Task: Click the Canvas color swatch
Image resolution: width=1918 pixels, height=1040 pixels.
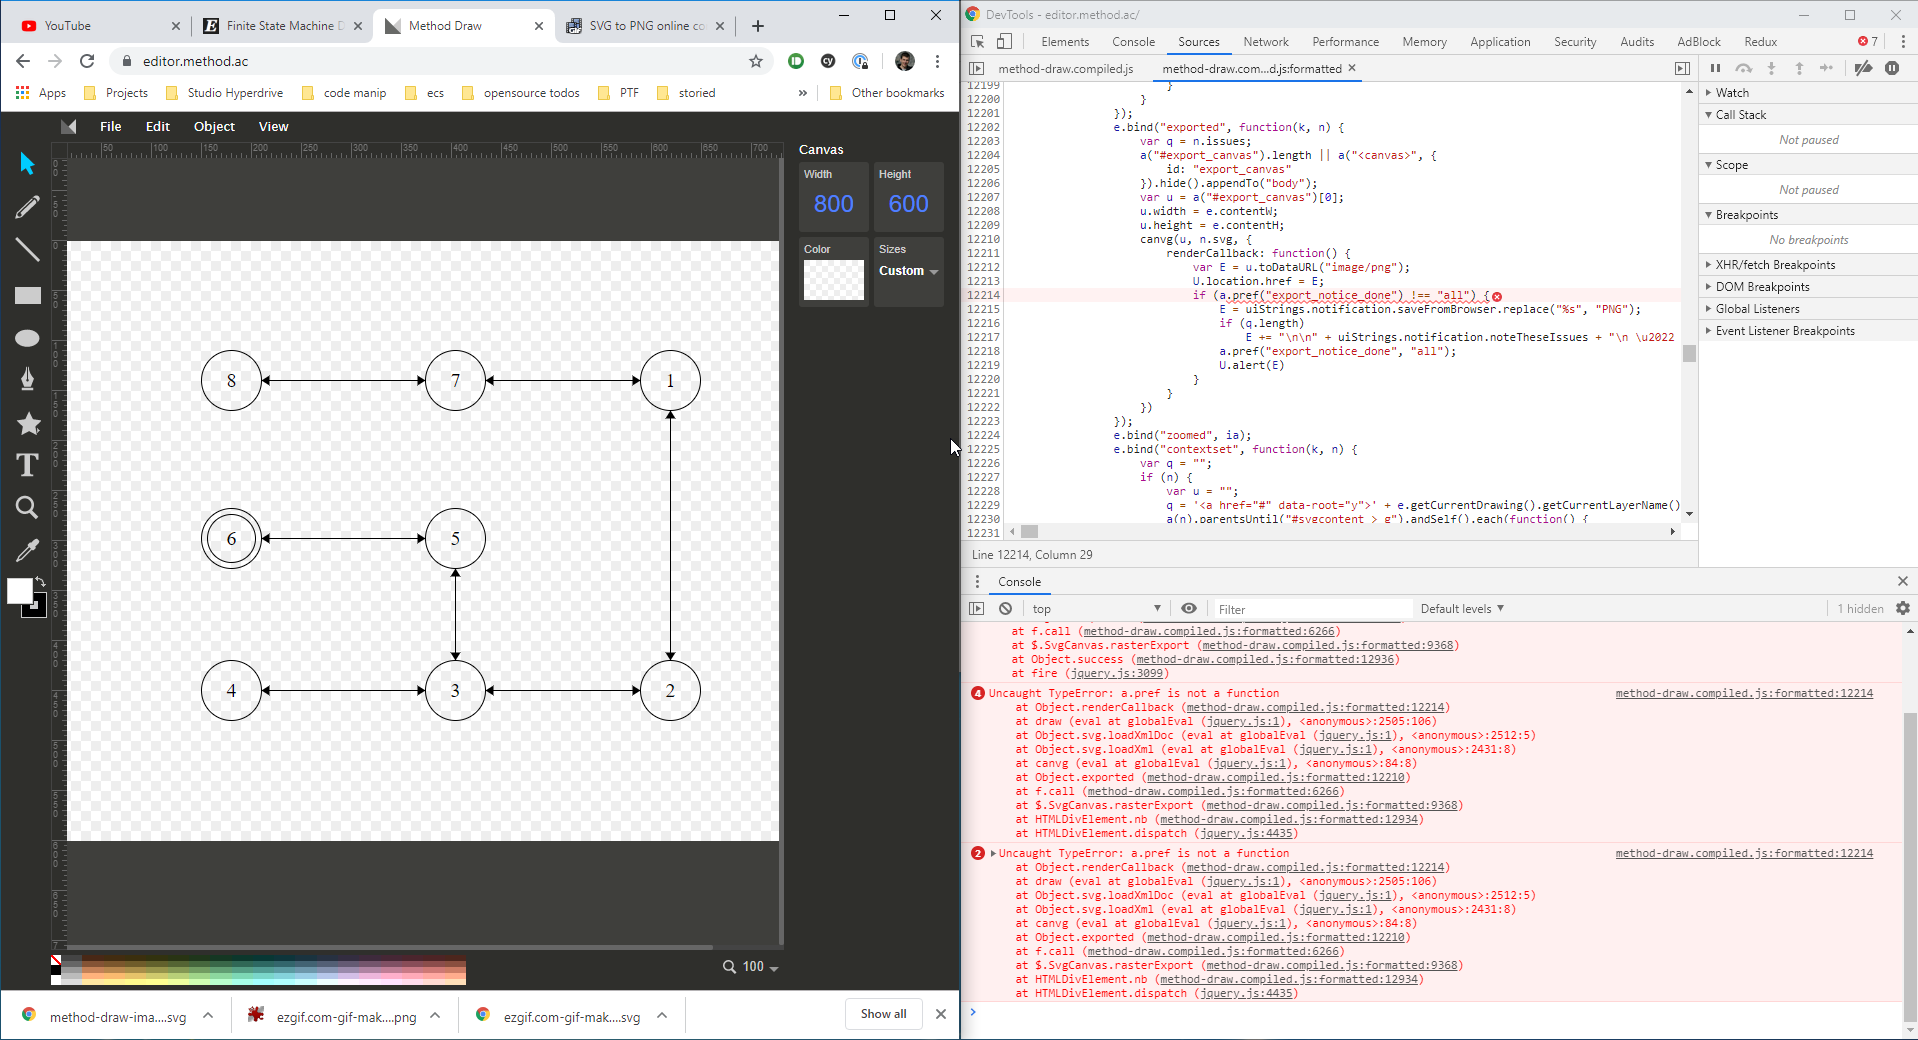Action: pos(832,280)
